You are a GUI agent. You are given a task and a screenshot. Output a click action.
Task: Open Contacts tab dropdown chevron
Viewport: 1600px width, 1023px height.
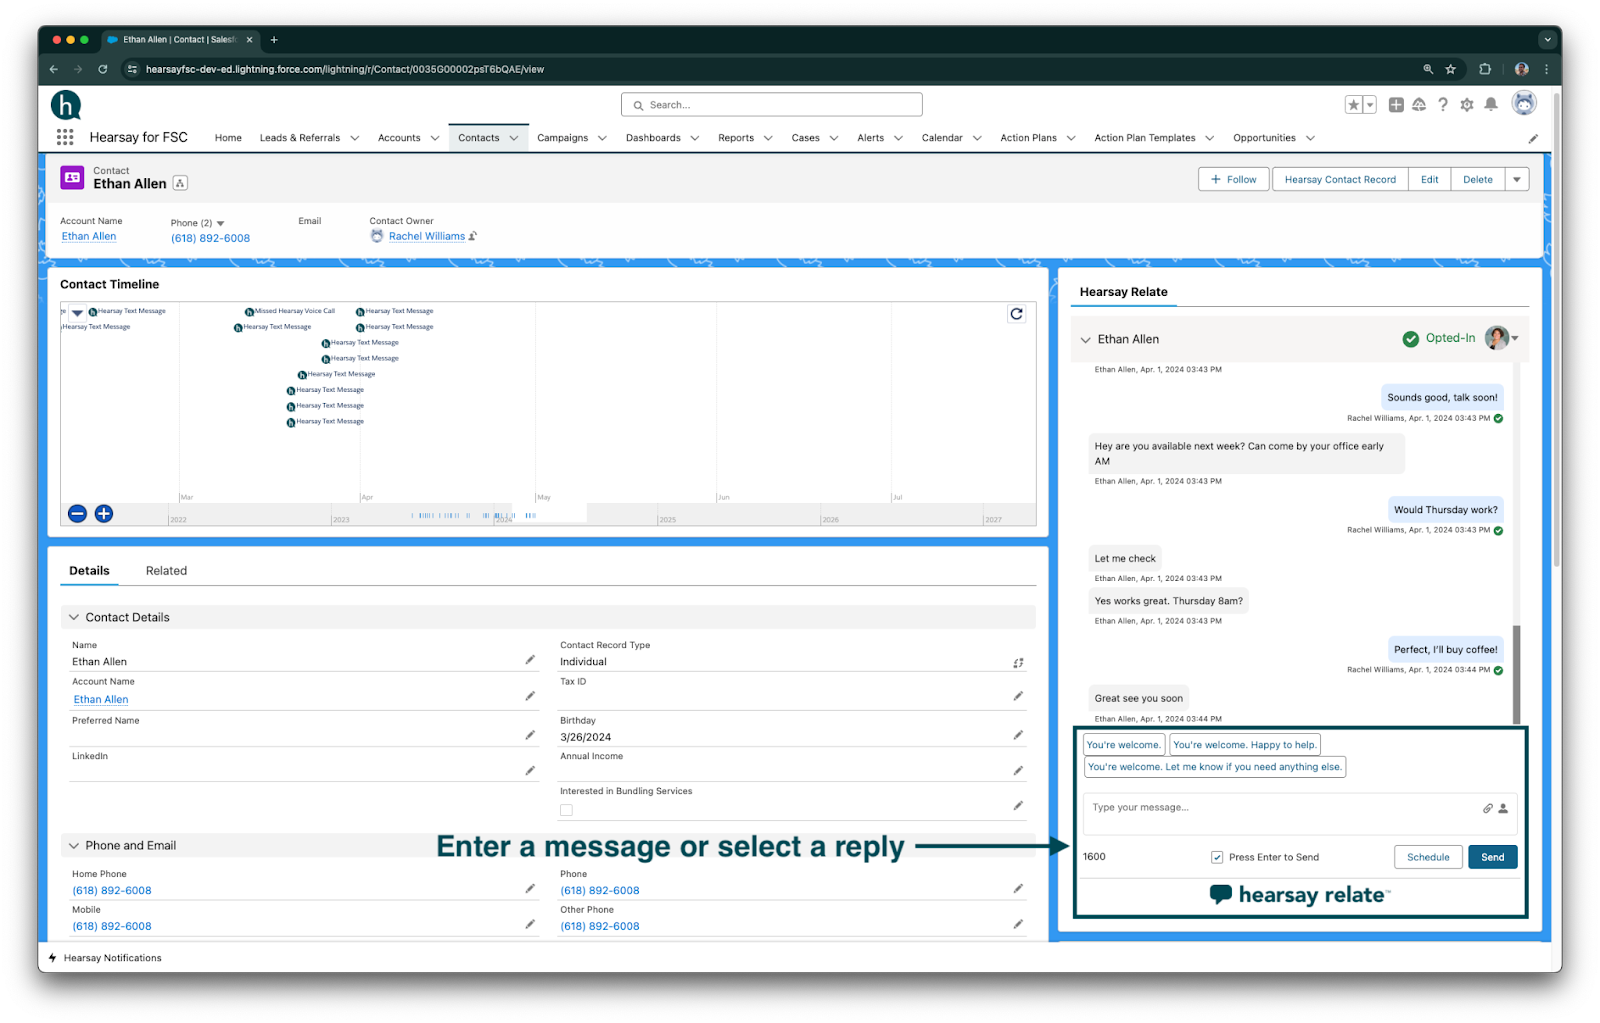coord(514,138)
